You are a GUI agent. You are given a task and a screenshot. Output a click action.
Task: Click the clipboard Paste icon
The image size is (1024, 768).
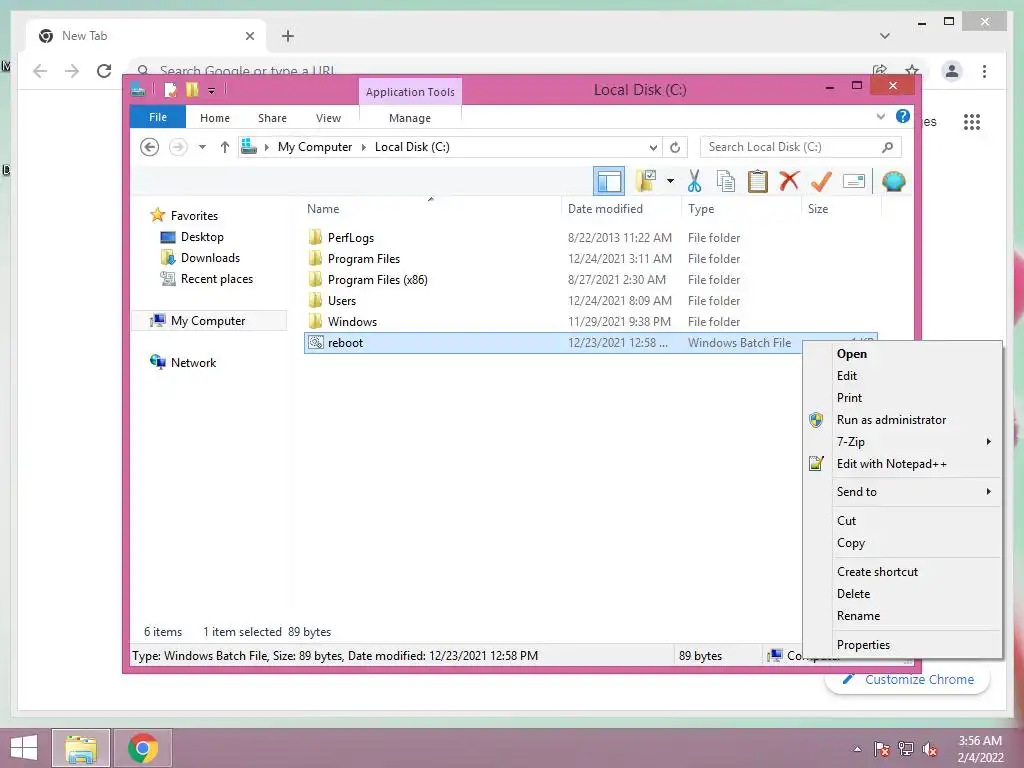[758, 182]
